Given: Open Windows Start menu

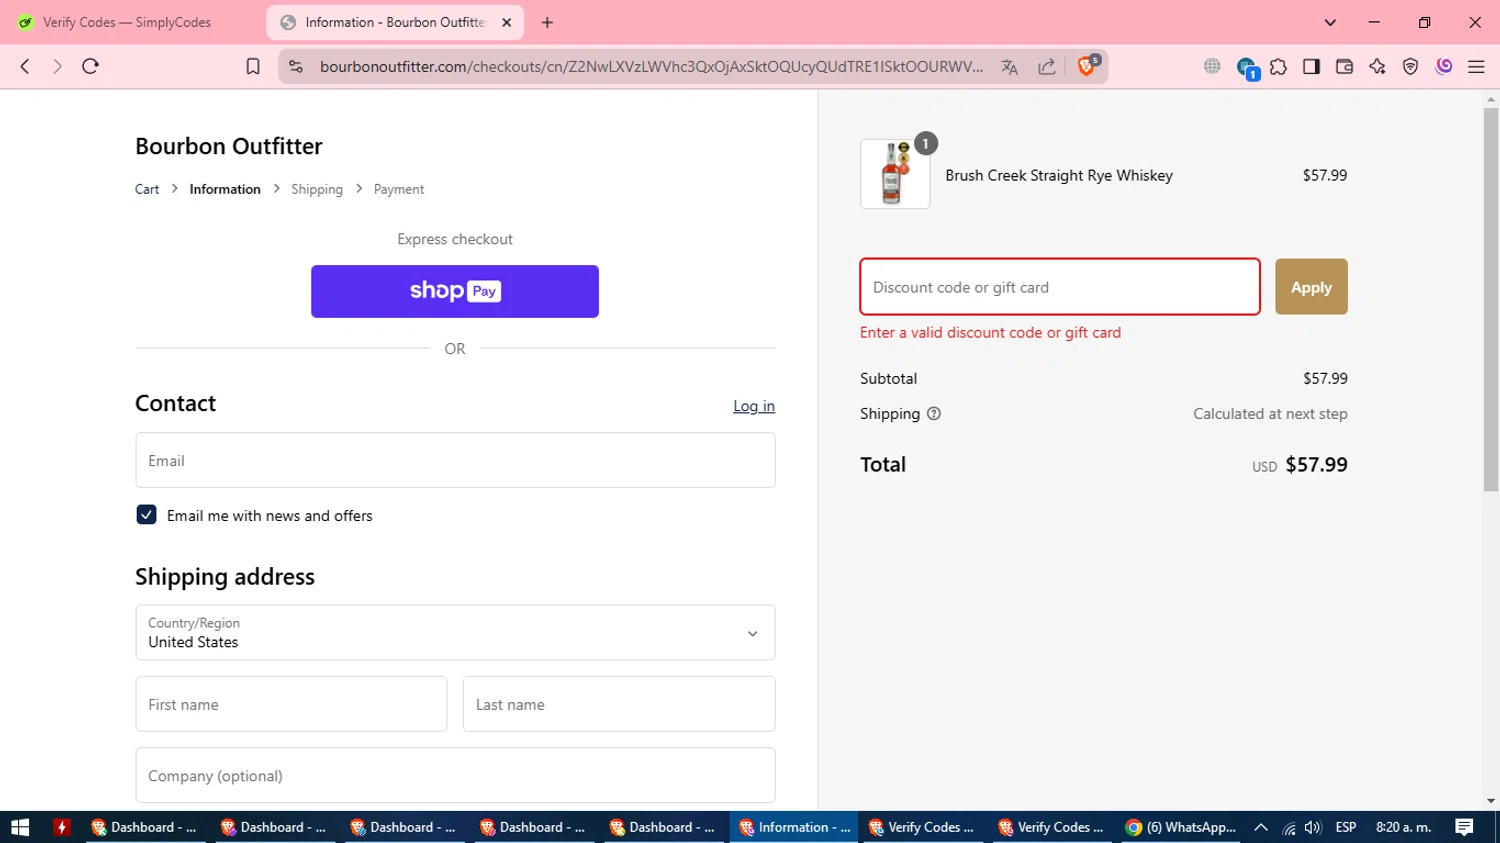Looking at the screenshot, I should pos(20,827).
